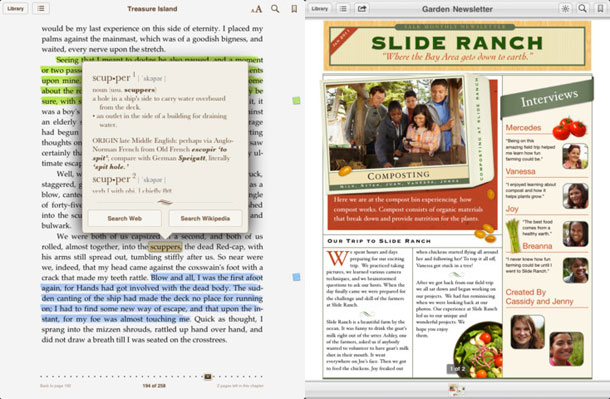Image resolution: width=610 pixels, height=399 pixels.
Task: Tap Our Trip to Slide Ranch heading
Action: click(x=379, y=241)
